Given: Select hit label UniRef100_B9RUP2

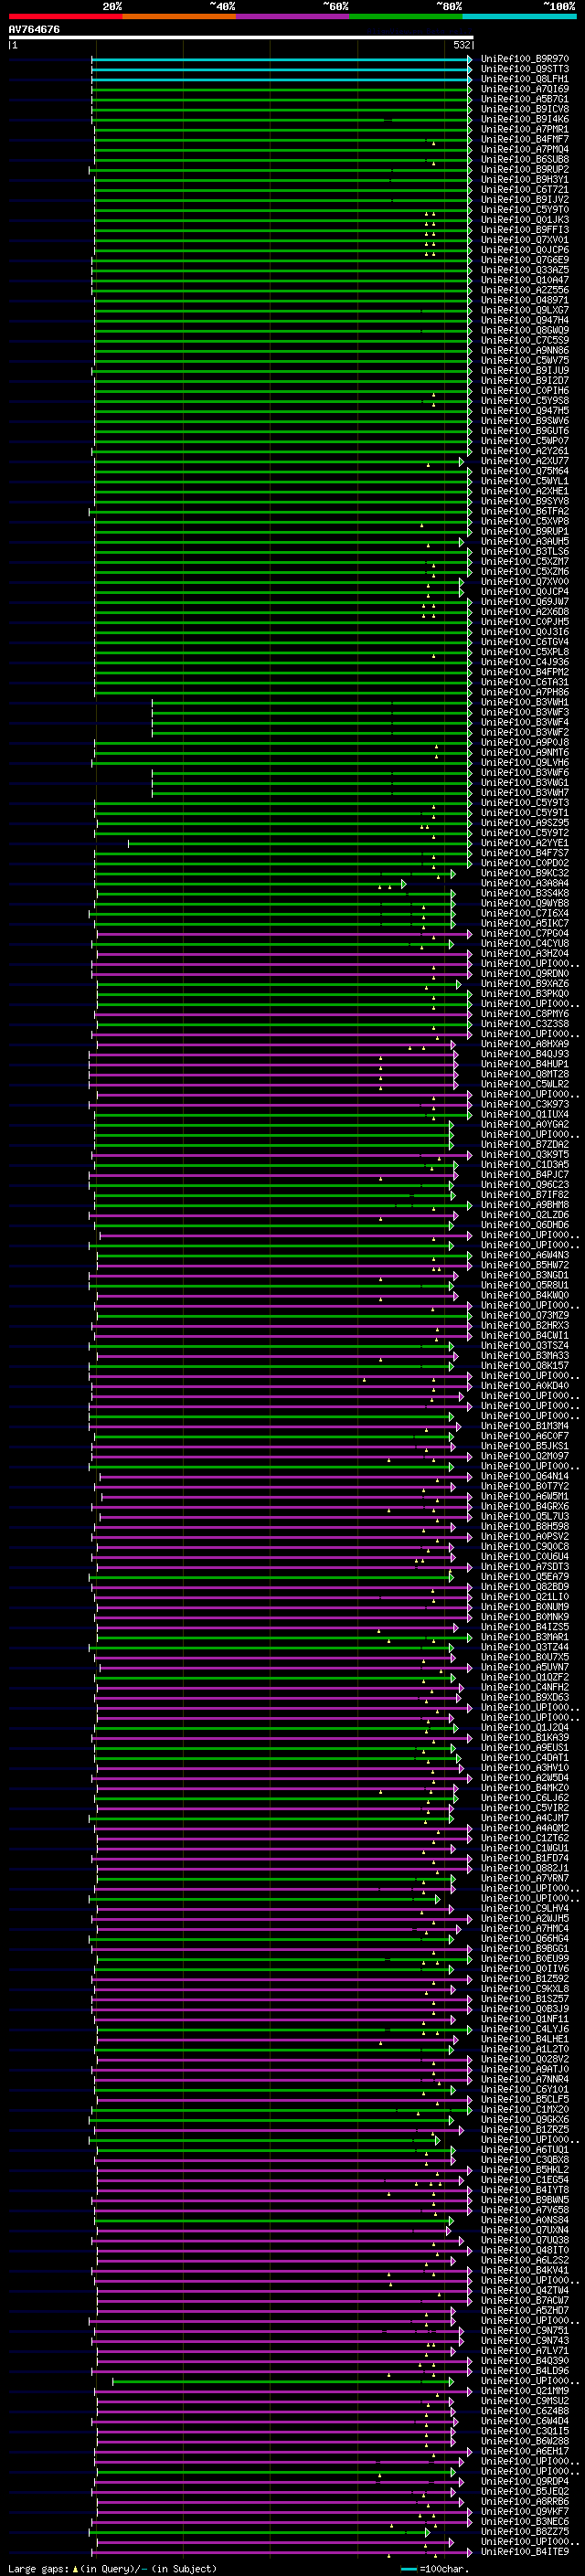Looking at the screenshot, I should [x=525, y=169].
